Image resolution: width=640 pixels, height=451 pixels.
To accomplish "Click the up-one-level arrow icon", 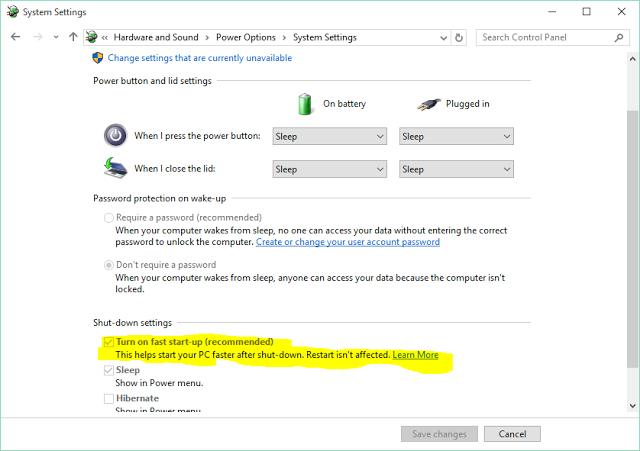I will [73, 37].
